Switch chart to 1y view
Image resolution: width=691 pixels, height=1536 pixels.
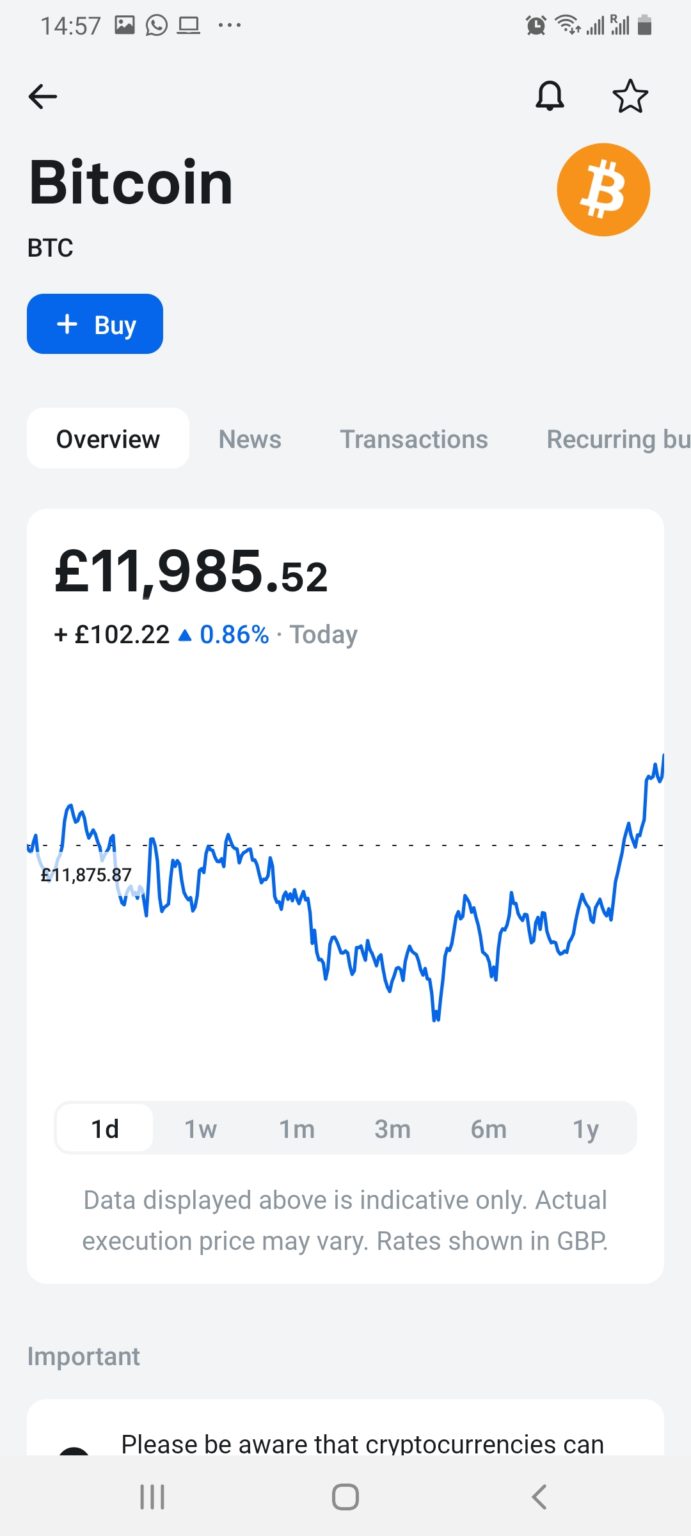585,1128
